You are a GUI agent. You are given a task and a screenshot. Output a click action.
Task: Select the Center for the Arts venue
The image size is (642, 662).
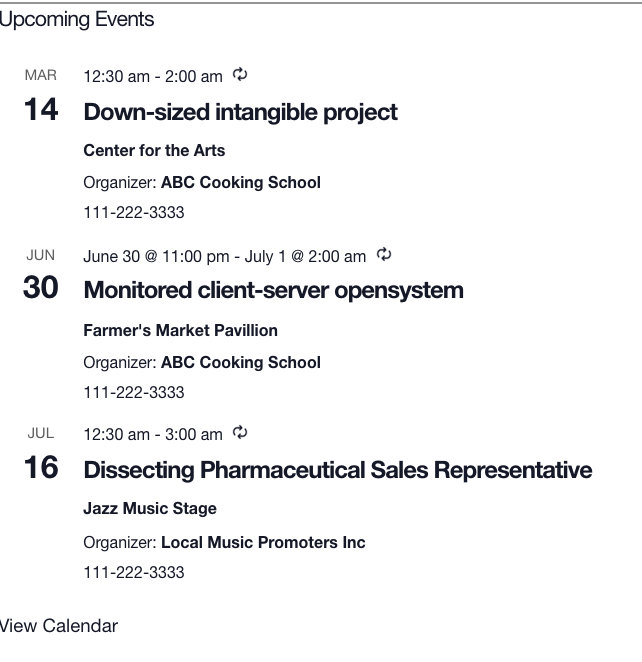(154, 151)
